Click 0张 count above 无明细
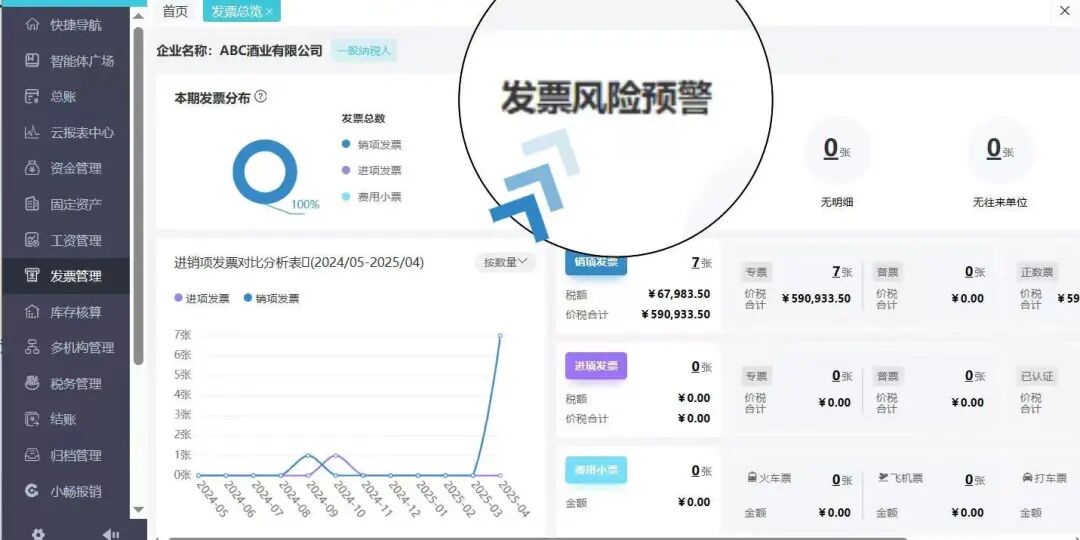Viewport: 1080px width, 540px height. (837, 149)
